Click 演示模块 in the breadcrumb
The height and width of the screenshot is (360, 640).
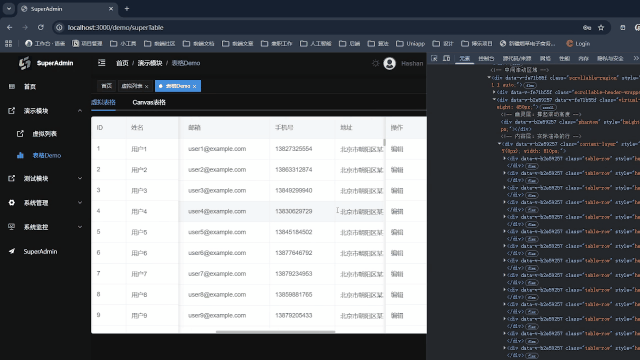coord(150,63)
